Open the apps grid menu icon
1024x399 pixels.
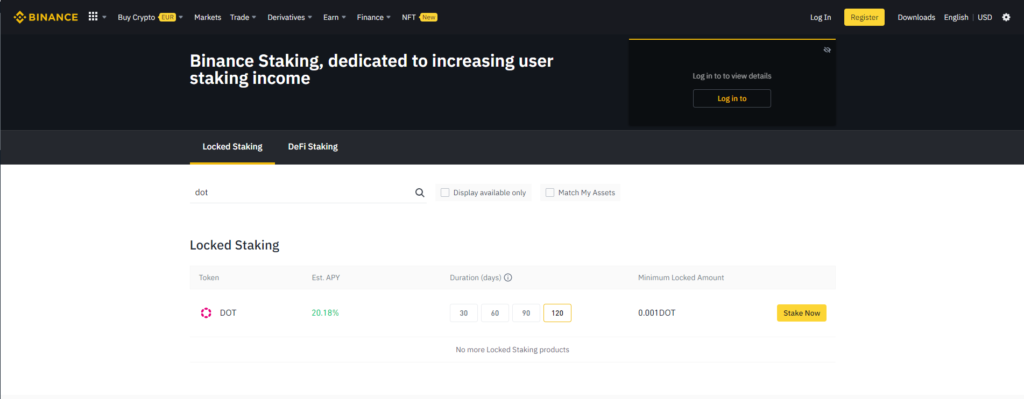[93, 17]
